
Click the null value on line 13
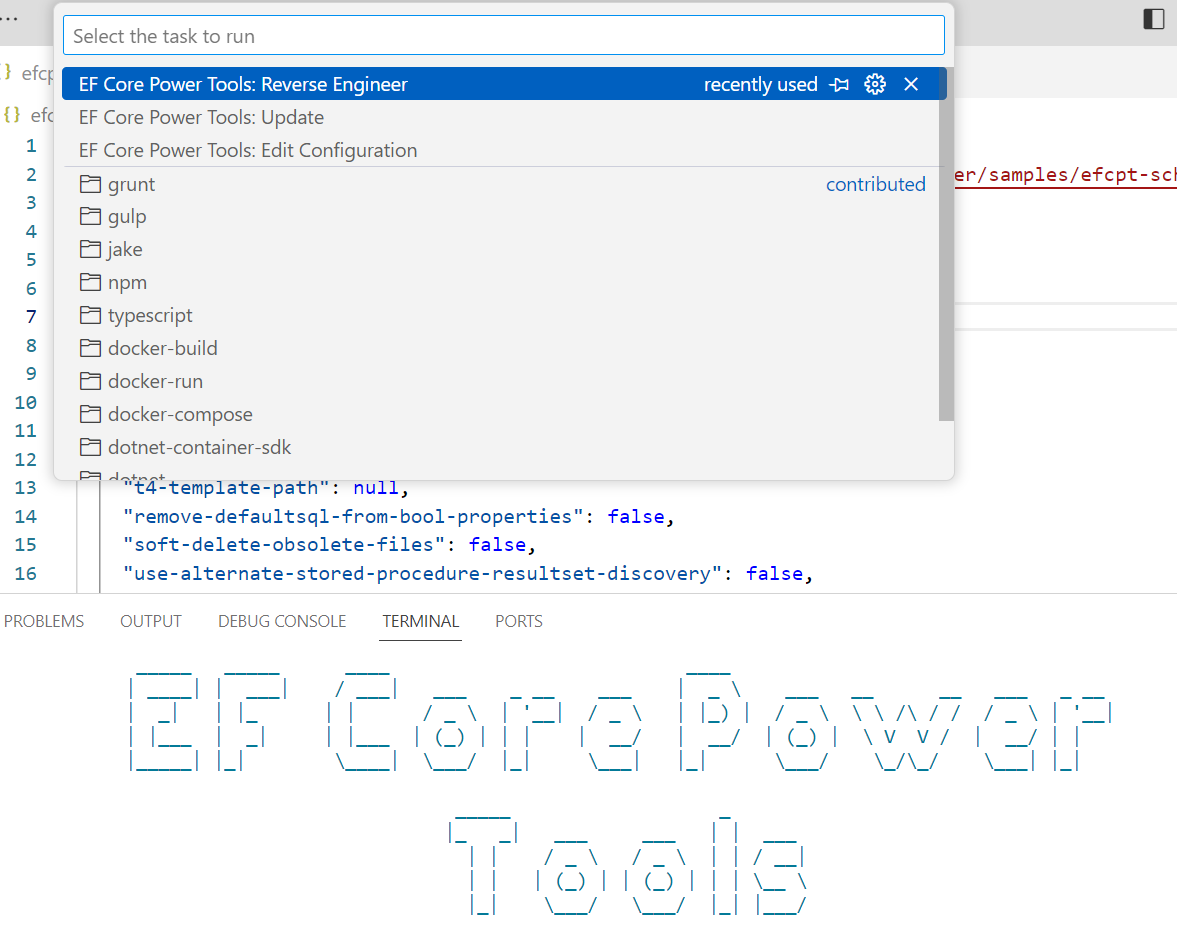pos(376,488)
